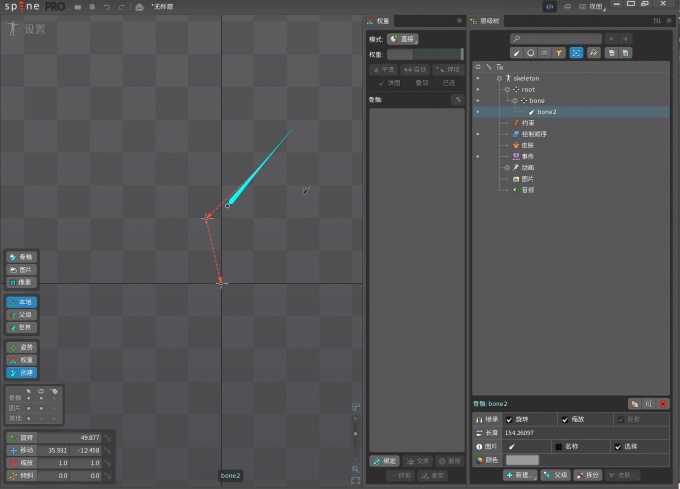This screenshot has height=489, width=680.
Task: Collapse the skeleton tree node
Action: coord(499,78)
